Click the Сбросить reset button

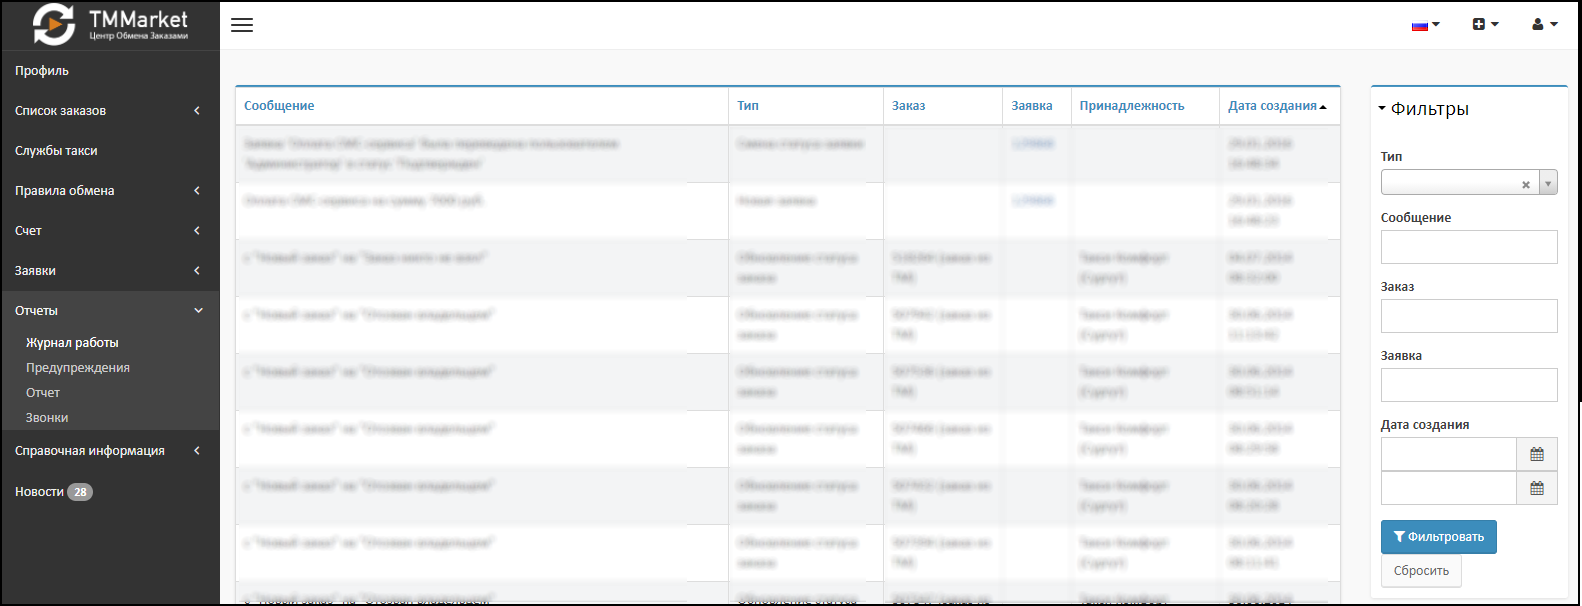click(x=1421, y=571)
